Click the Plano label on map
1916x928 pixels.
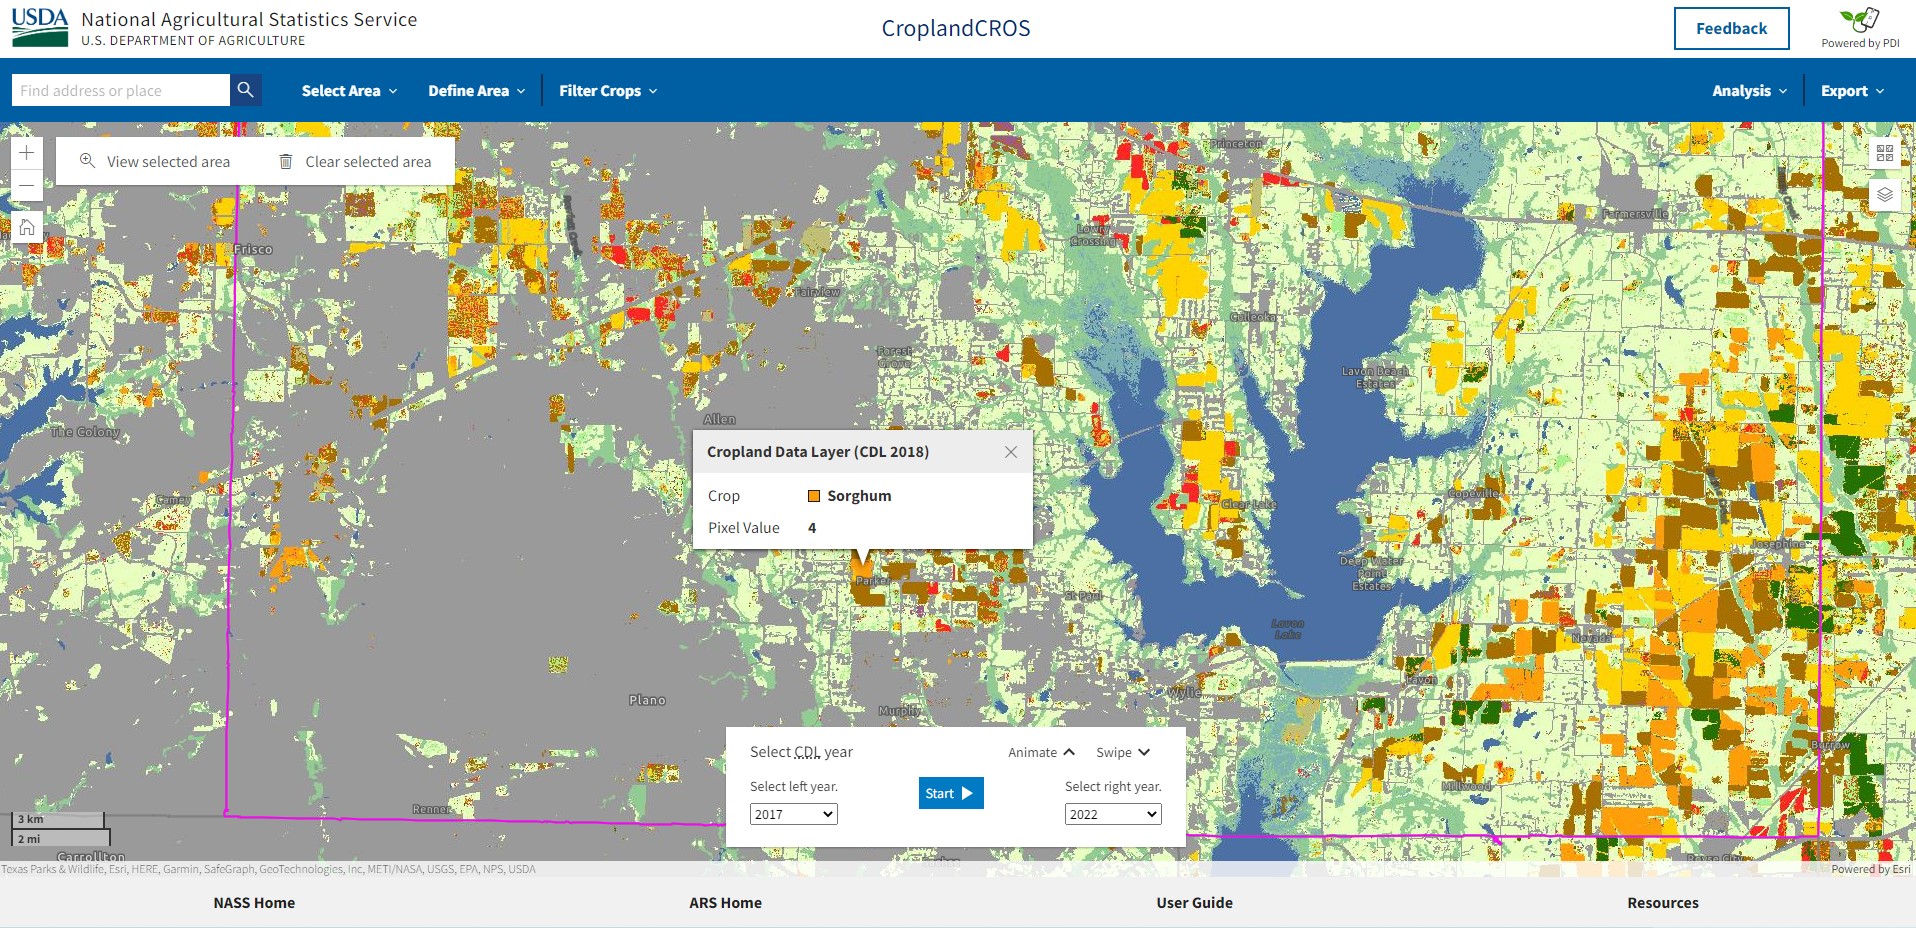pyautogui.click(x=647, y=700)
